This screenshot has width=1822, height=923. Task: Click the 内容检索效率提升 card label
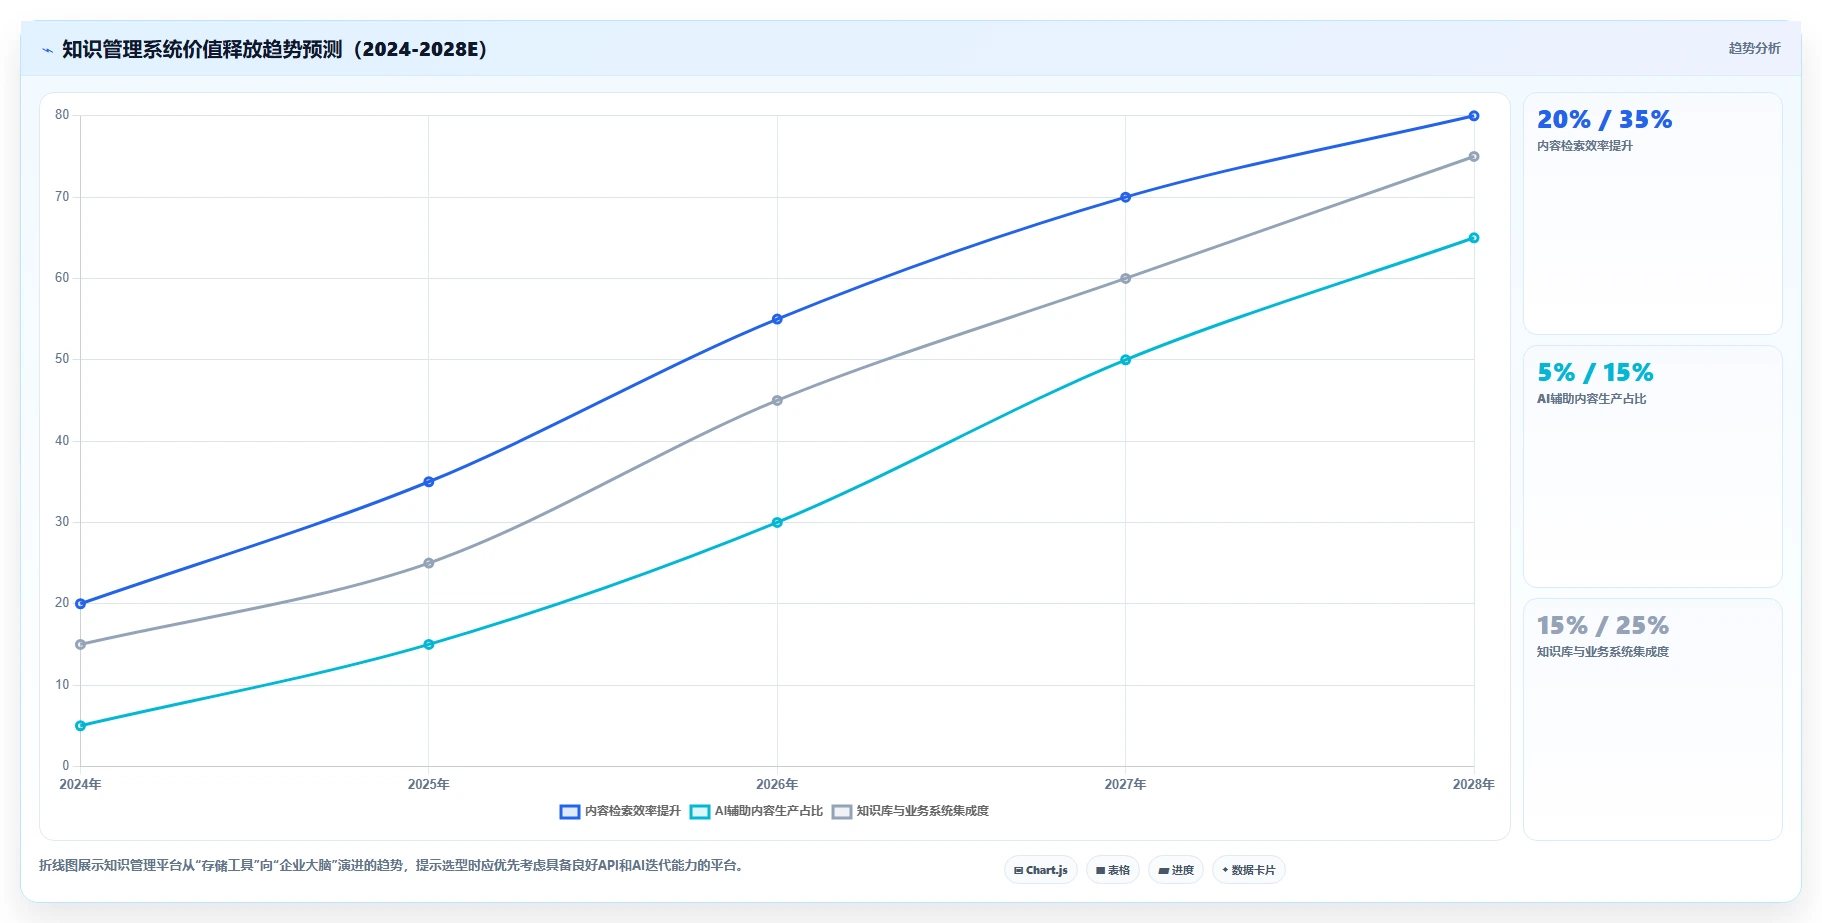pyautogui.click(x=1585, y=146)
